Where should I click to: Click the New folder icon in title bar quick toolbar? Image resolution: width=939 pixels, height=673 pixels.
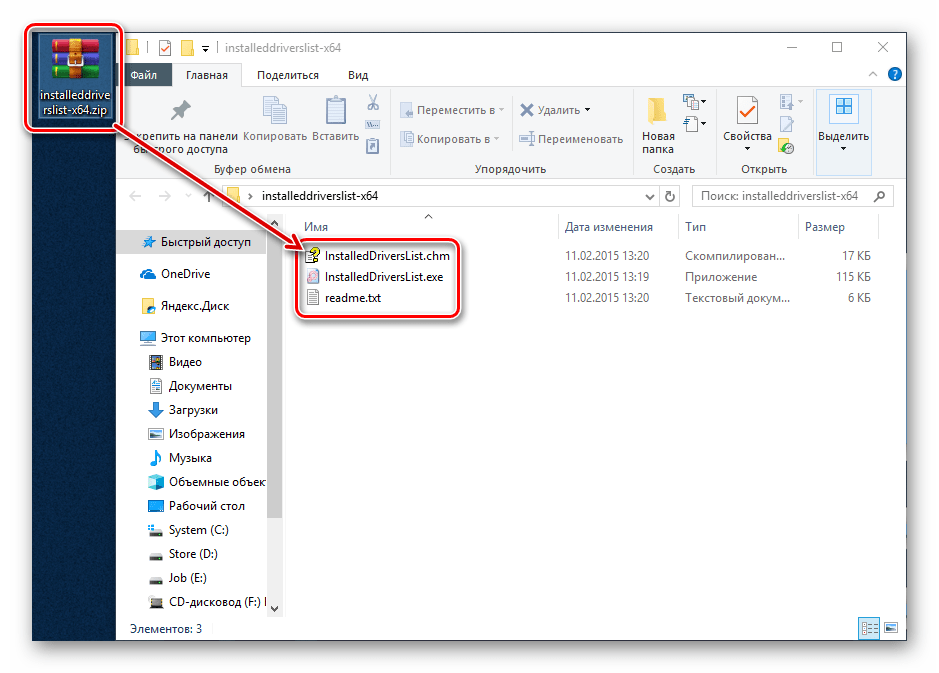[187, 47]
